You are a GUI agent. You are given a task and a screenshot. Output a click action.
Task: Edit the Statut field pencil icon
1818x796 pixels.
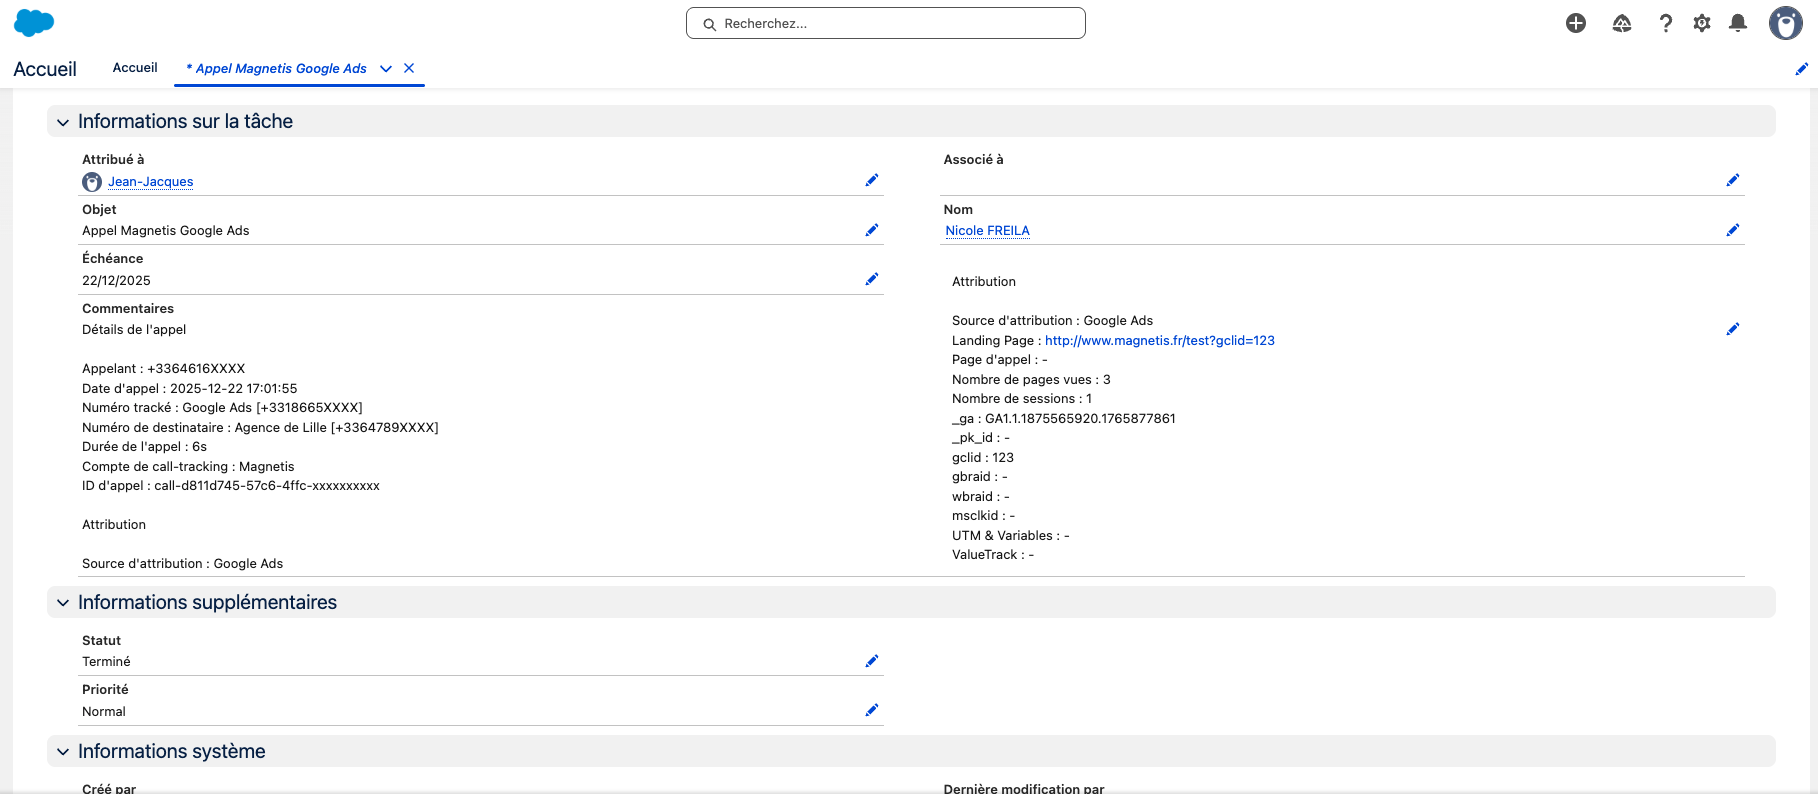[x=872, y=661]
